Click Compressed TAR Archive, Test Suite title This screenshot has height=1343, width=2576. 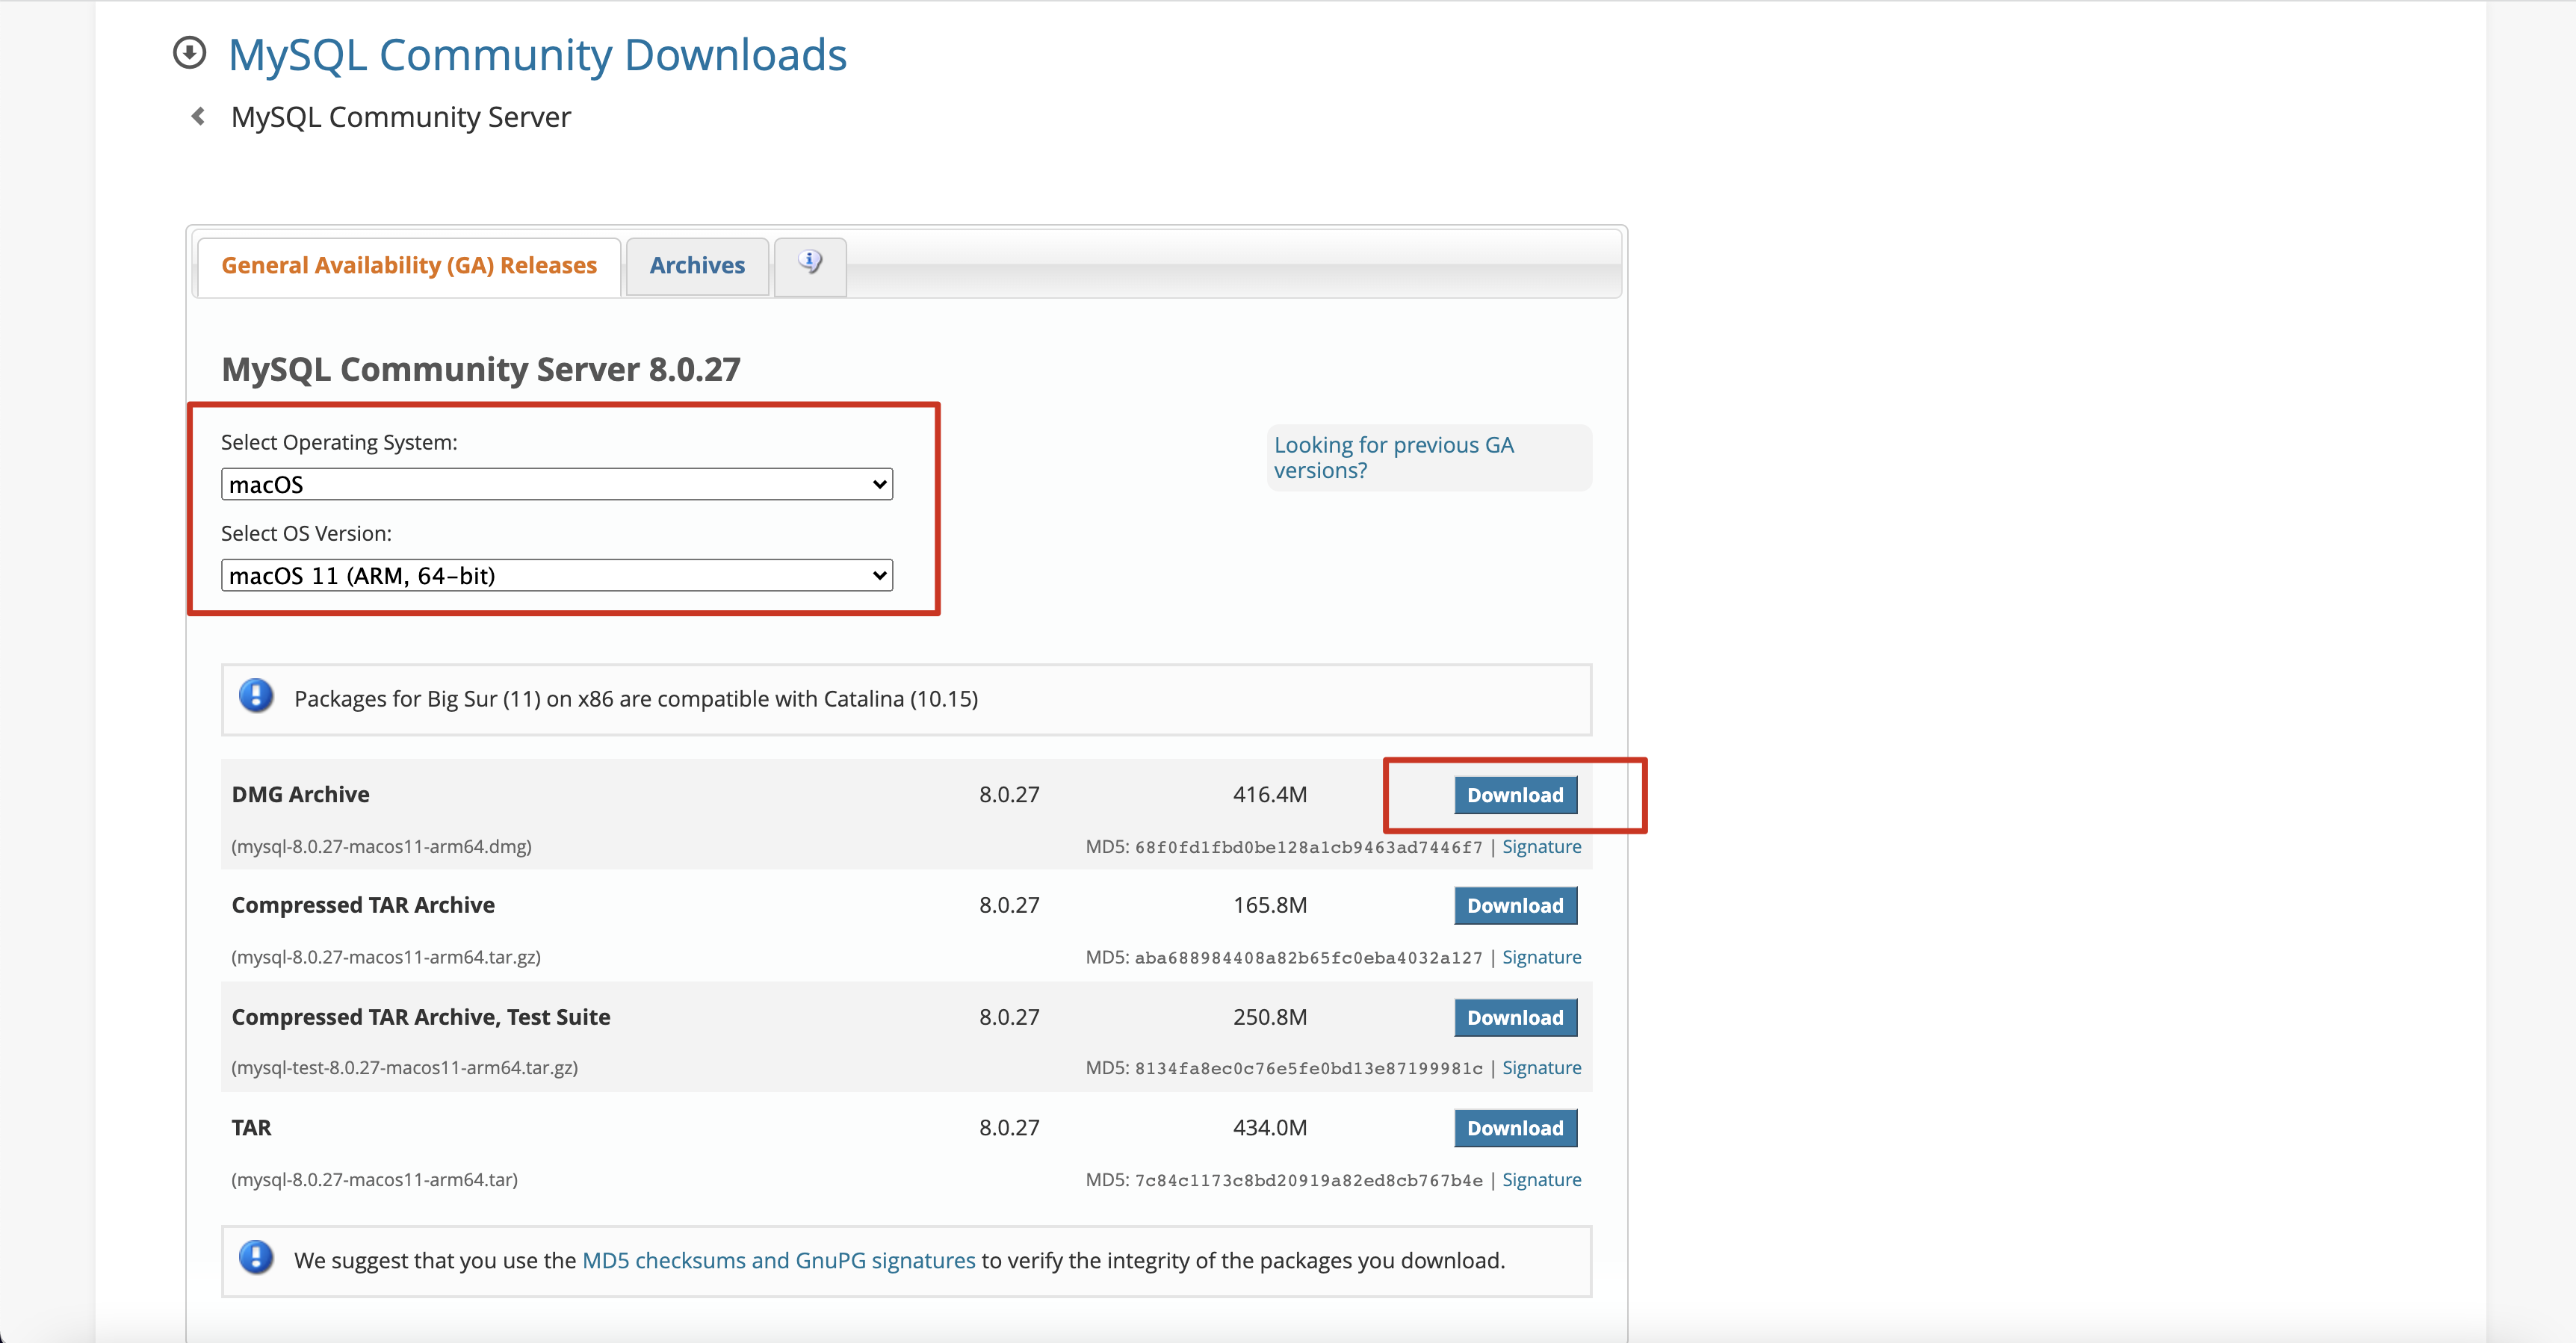tap(421, 1018)
